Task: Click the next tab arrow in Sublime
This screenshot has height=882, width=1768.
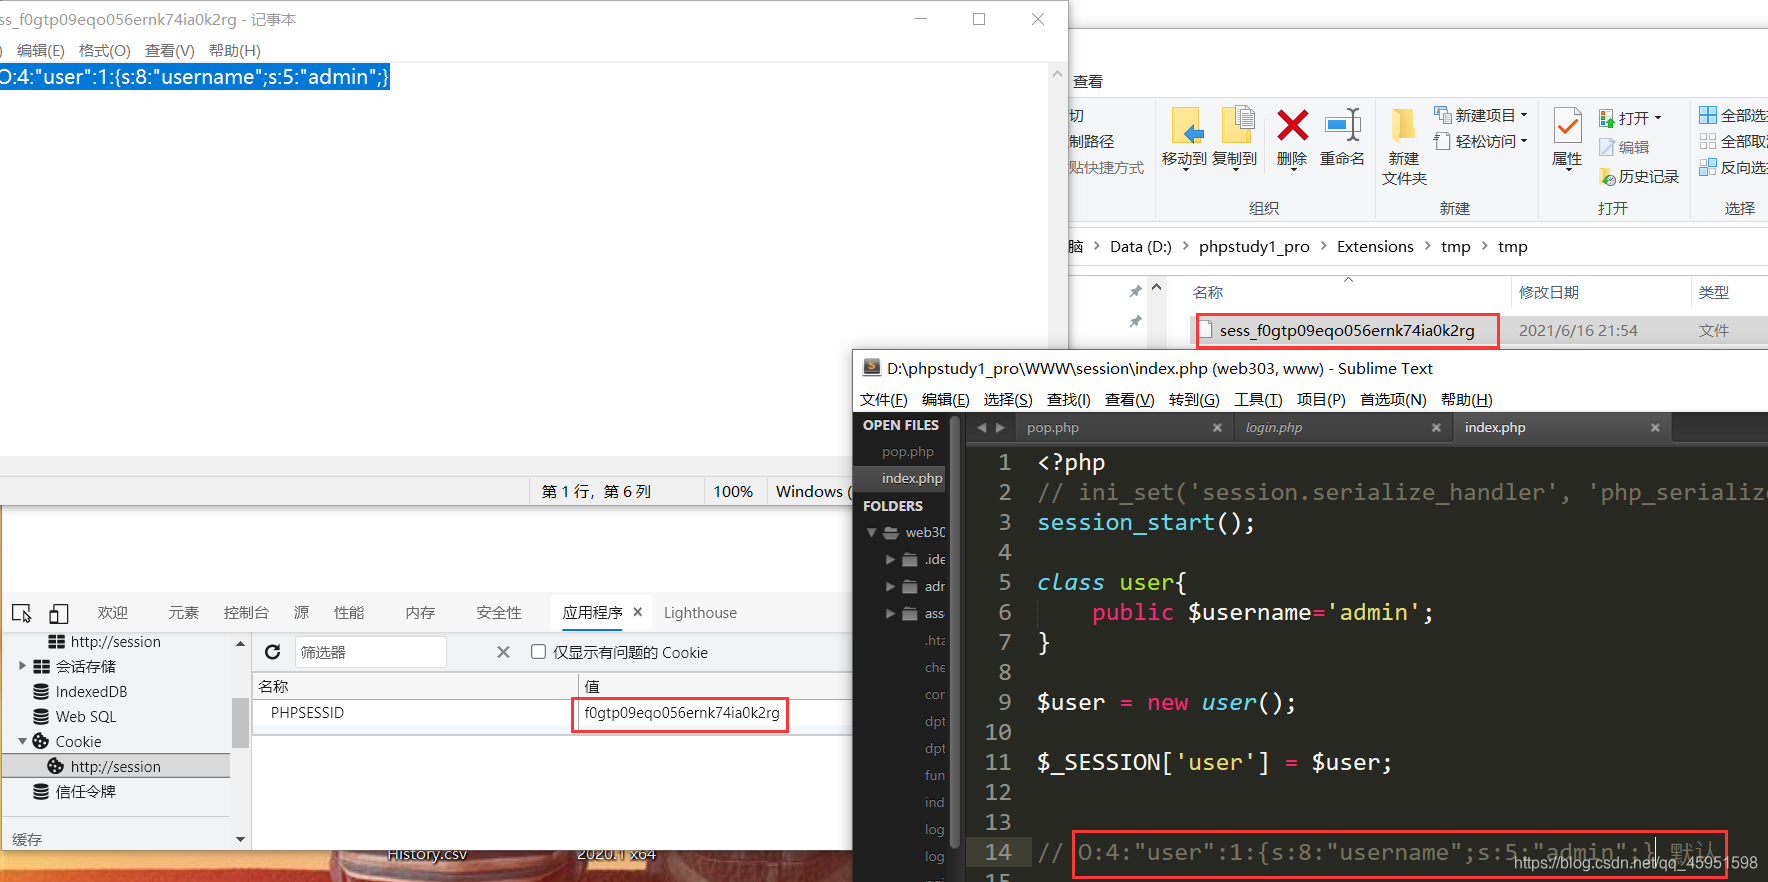Action: [x=1000, y=427]
